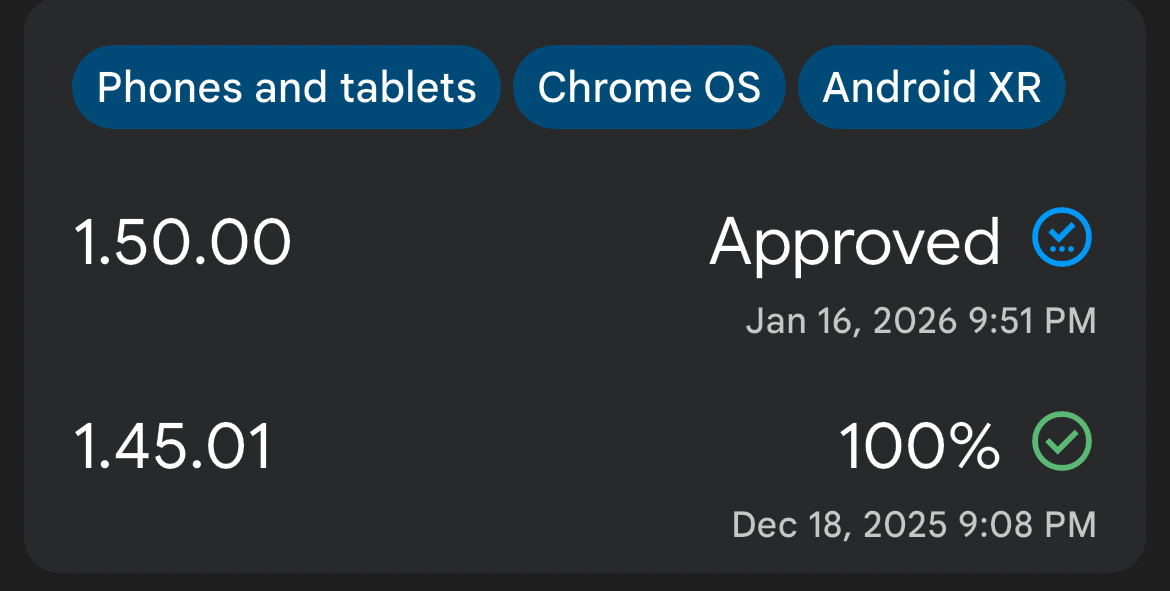
Task: Open version 1.50.00 release
Action: click(x=183, y=243)
